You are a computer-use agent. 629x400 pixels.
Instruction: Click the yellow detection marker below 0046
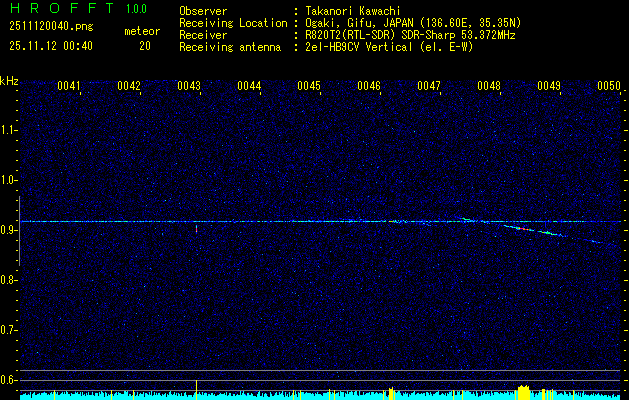click(391, 394)
